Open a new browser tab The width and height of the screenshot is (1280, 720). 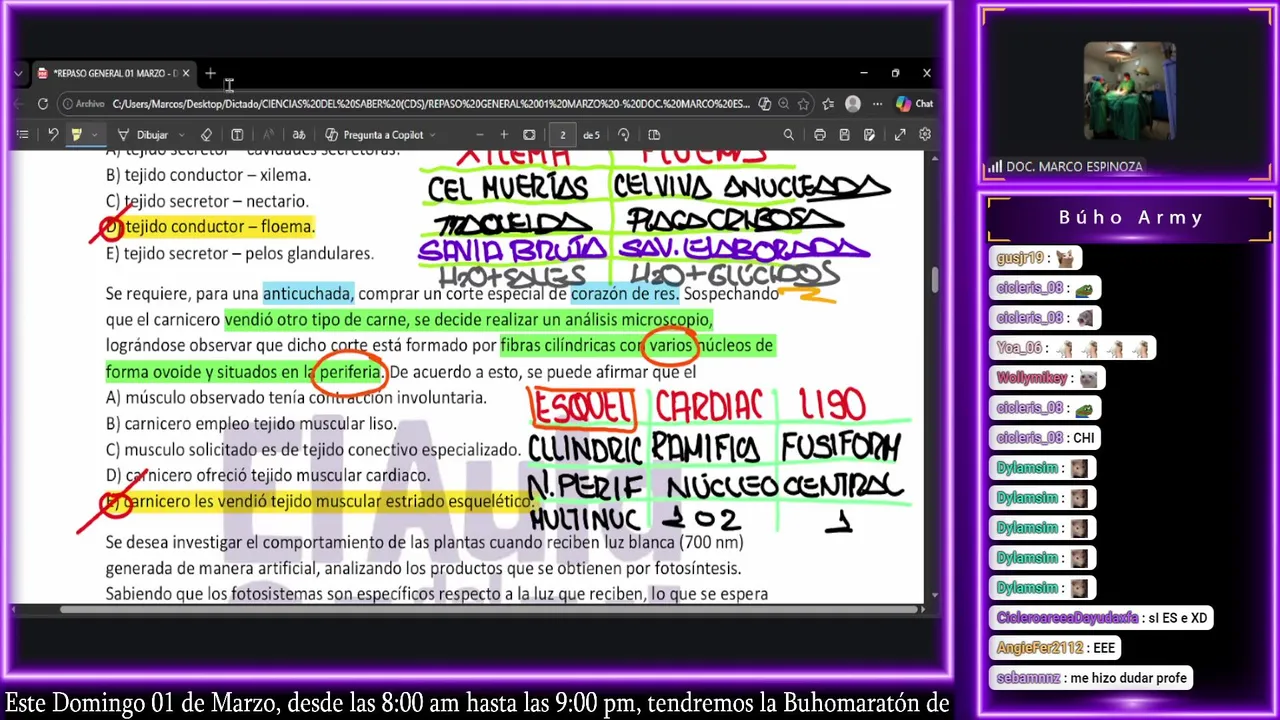210,73
